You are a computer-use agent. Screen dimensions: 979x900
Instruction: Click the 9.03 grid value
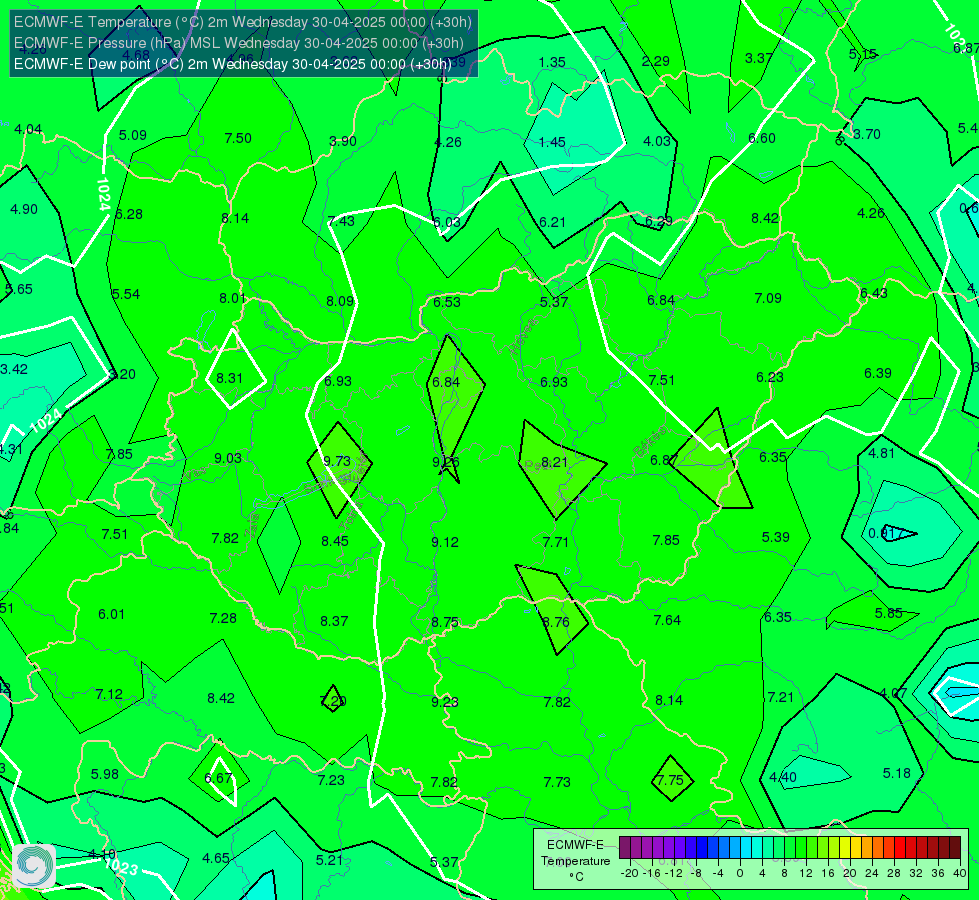(227, 458)
